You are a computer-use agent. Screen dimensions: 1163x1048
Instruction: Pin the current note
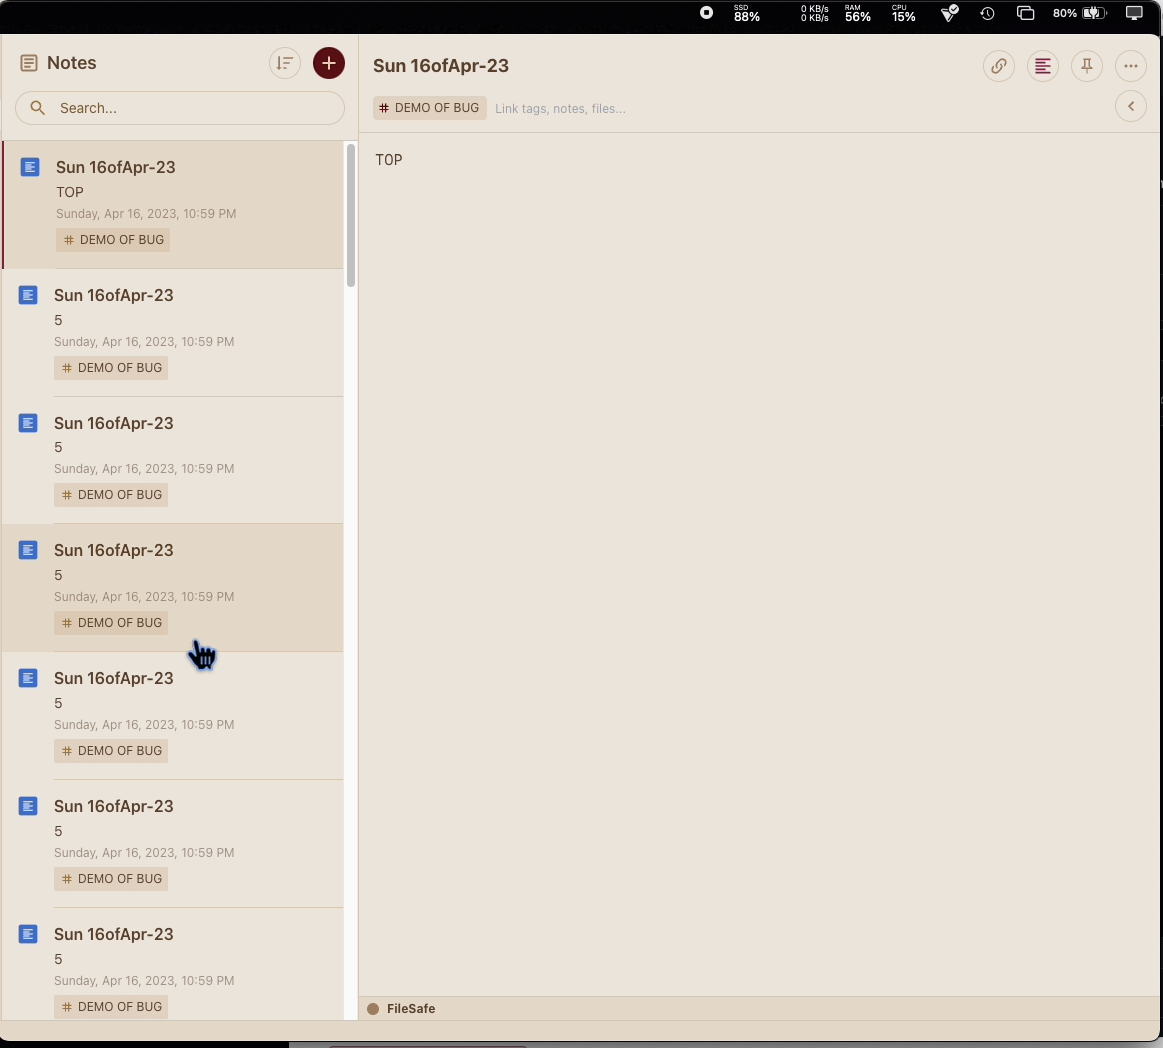[x=1087, y=66]
